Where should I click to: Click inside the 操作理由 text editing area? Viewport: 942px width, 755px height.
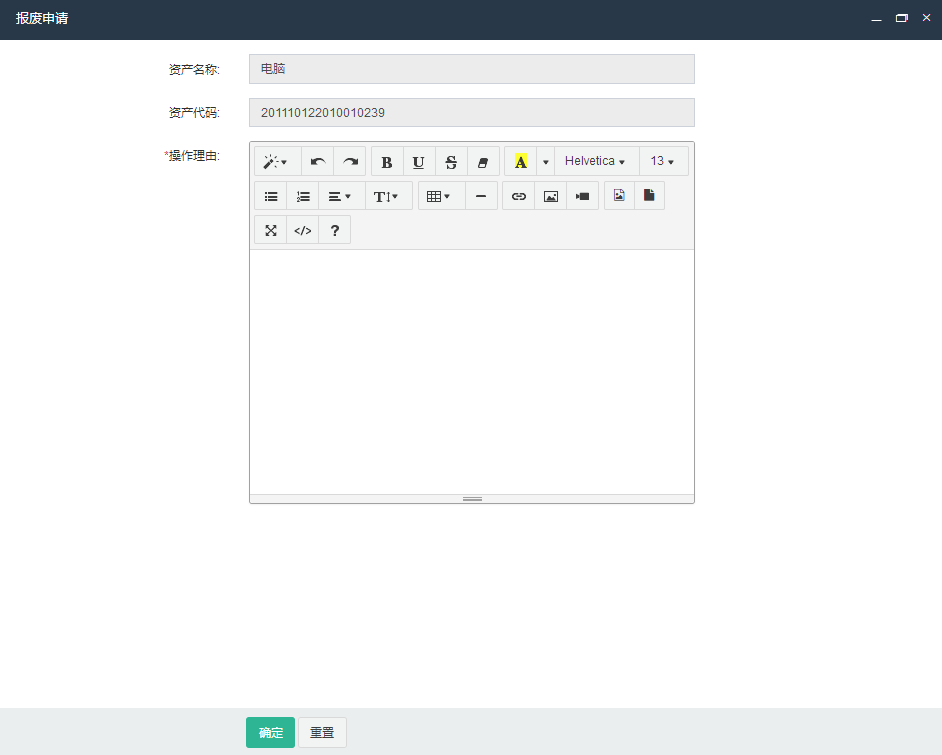(x=471, y=370)
